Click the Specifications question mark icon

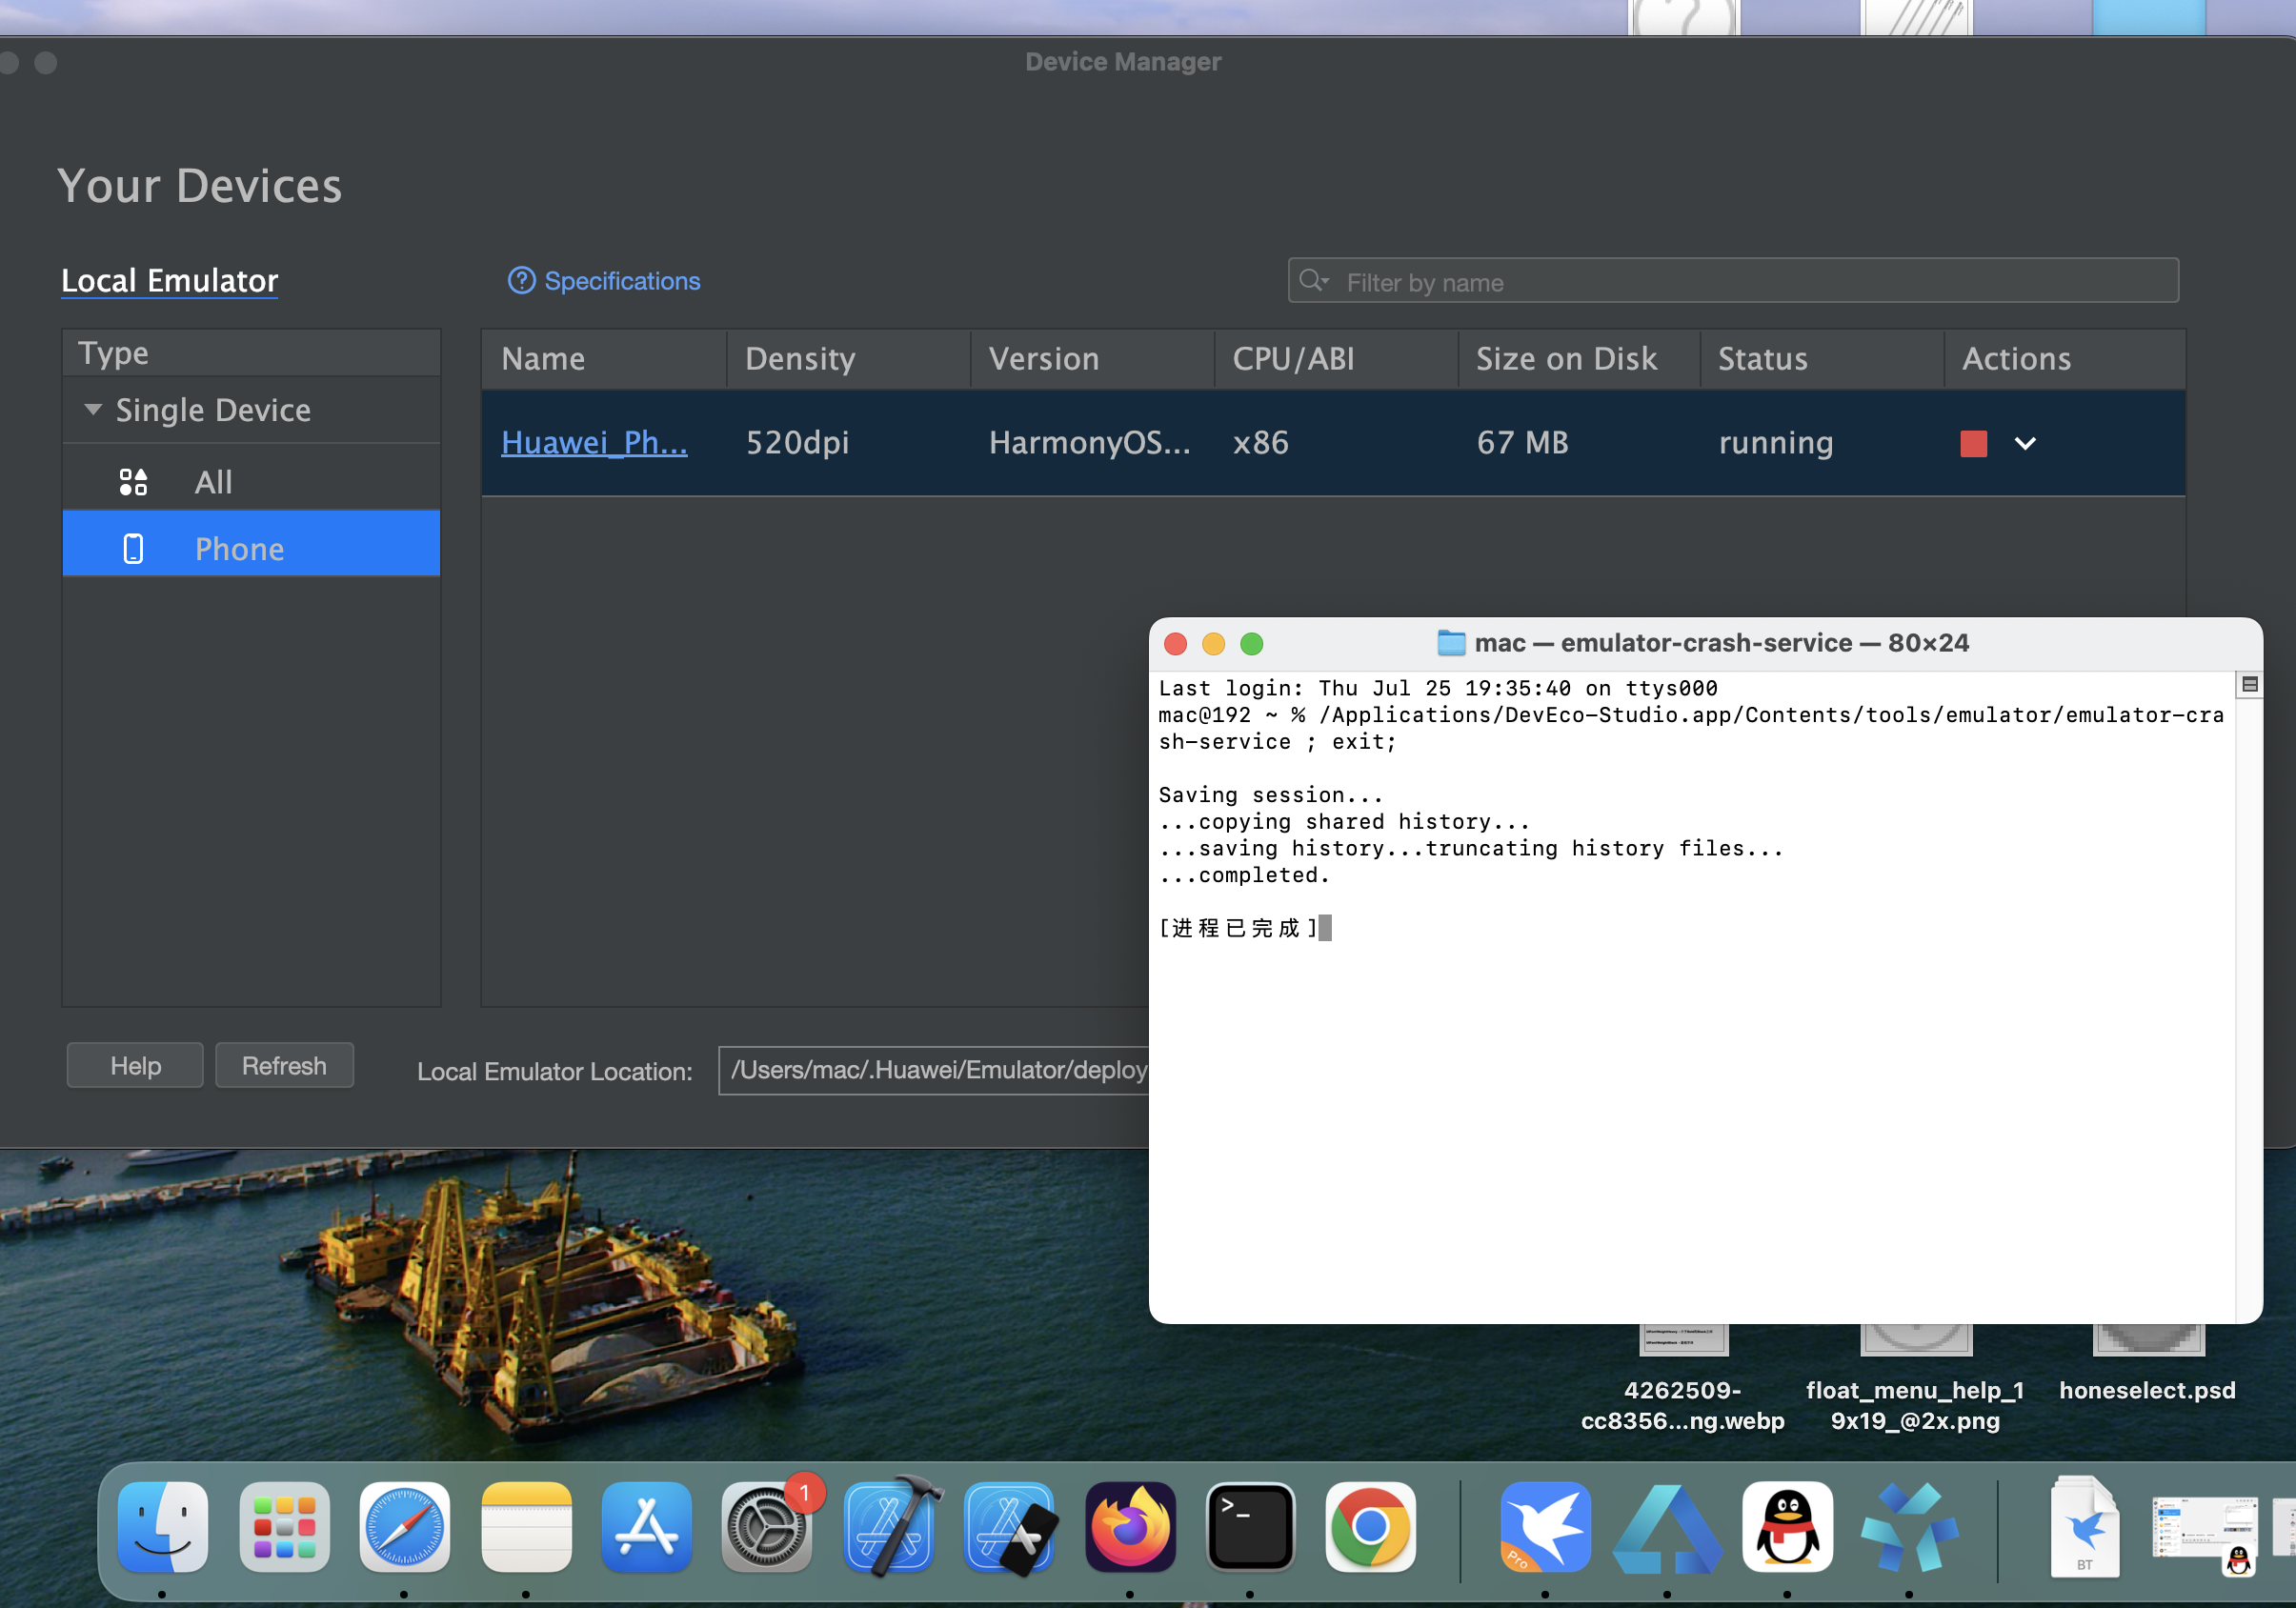tap(521, 281)
